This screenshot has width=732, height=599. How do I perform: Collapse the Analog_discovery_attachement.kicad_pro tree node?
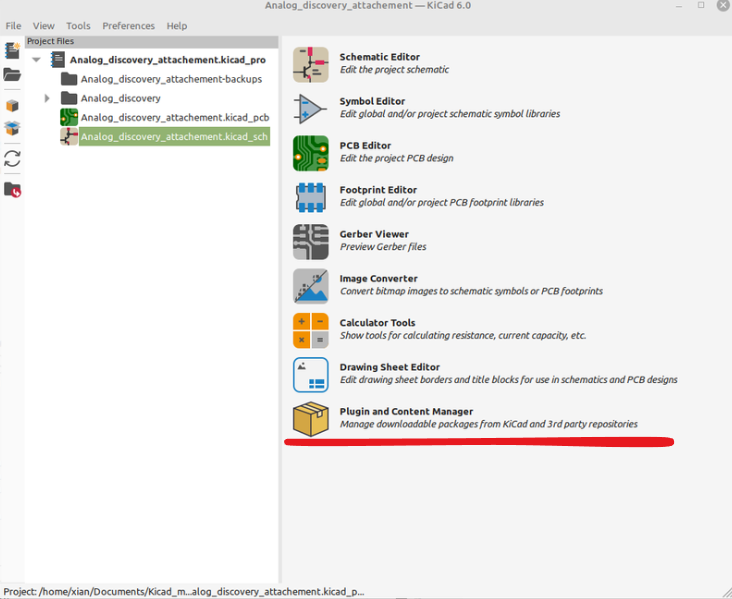[x=36, y=60]
